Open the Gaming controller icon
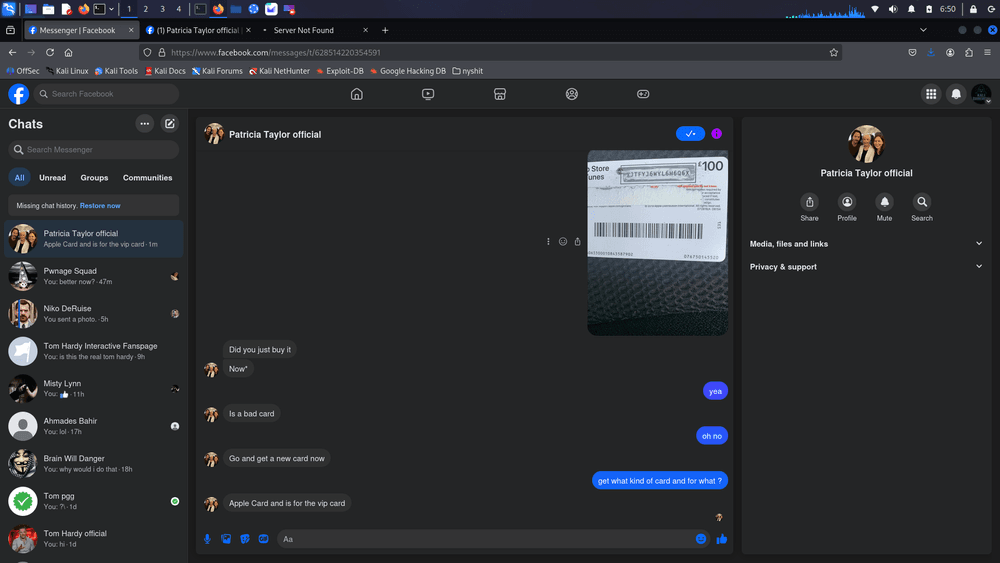 [643, 94]
